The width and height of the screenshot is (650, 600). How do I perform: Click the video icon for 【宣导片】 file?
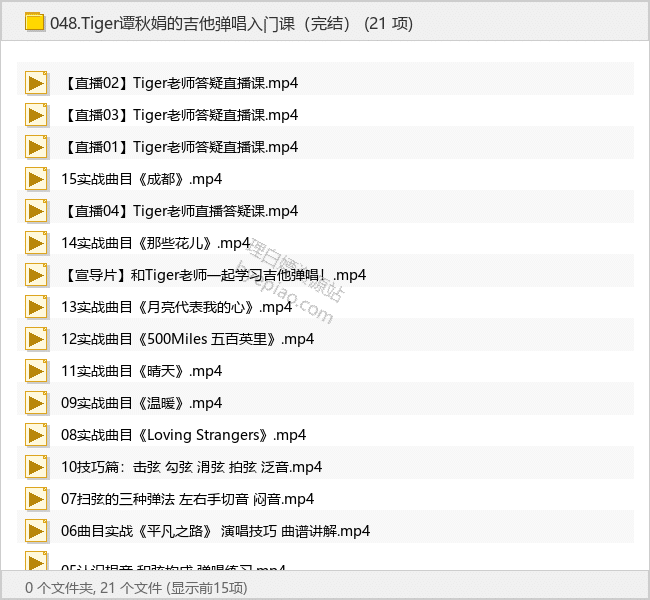(36, 275)
